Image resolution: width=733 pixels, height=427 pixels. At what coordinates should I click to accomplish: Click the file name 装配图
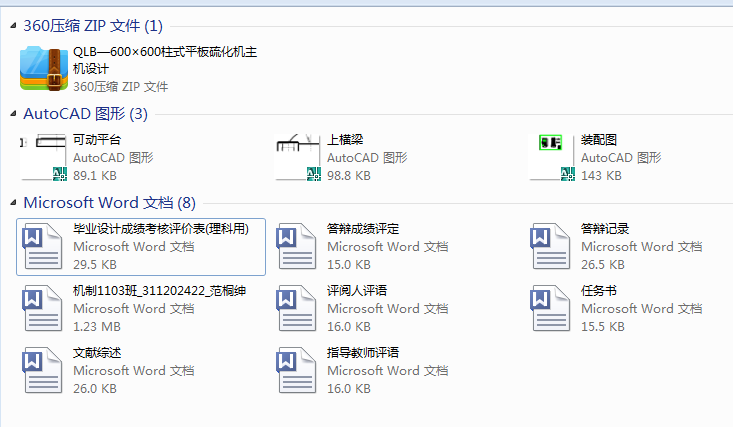coord(599,139)
